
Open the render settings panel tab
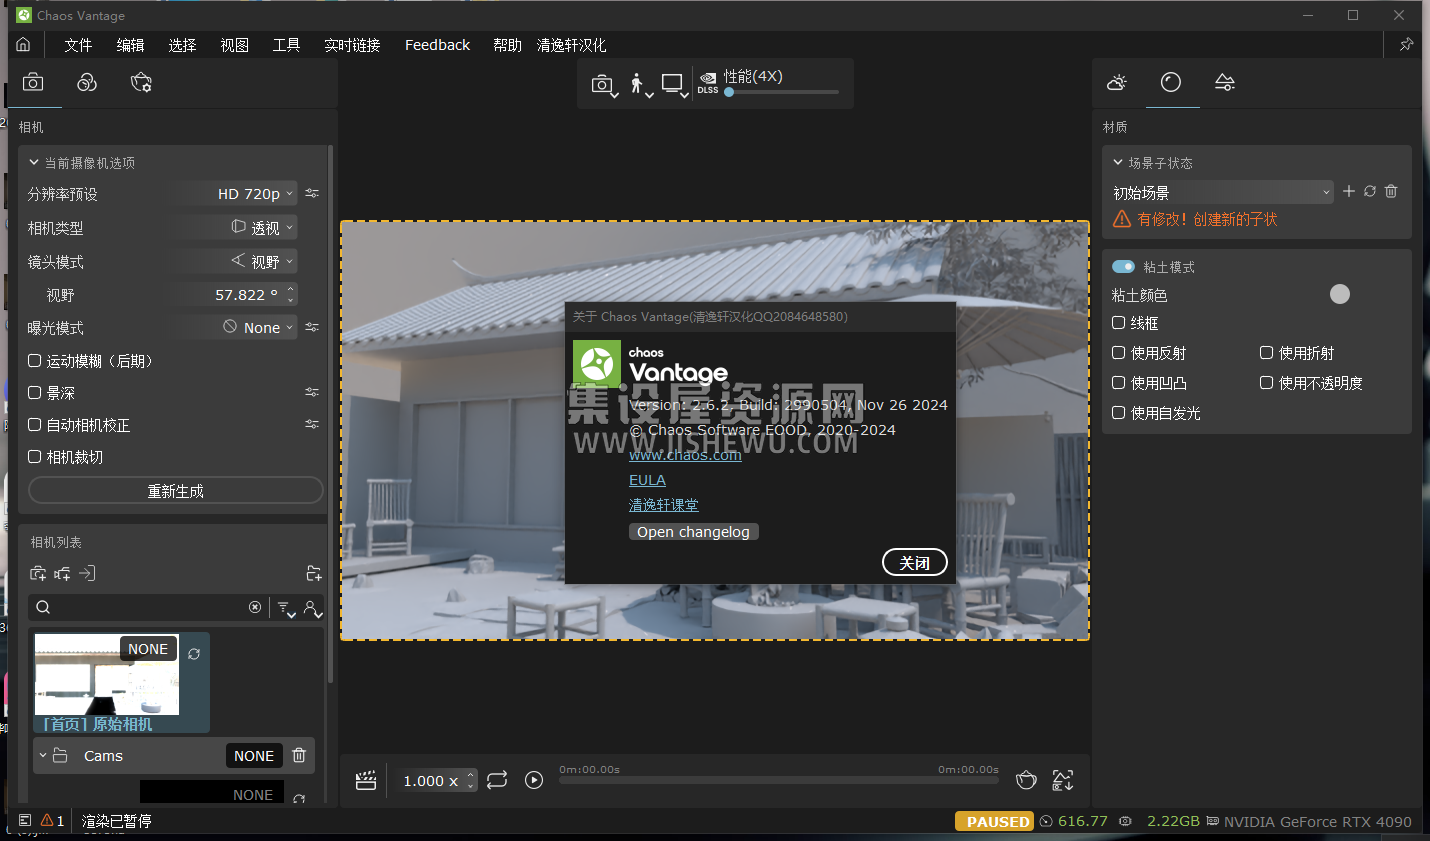tap(141, 83)
